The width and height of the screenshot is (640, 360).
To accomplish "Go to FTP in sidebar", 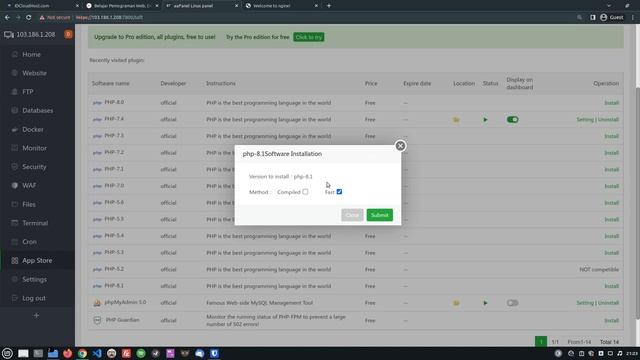I will pos(28,92).
